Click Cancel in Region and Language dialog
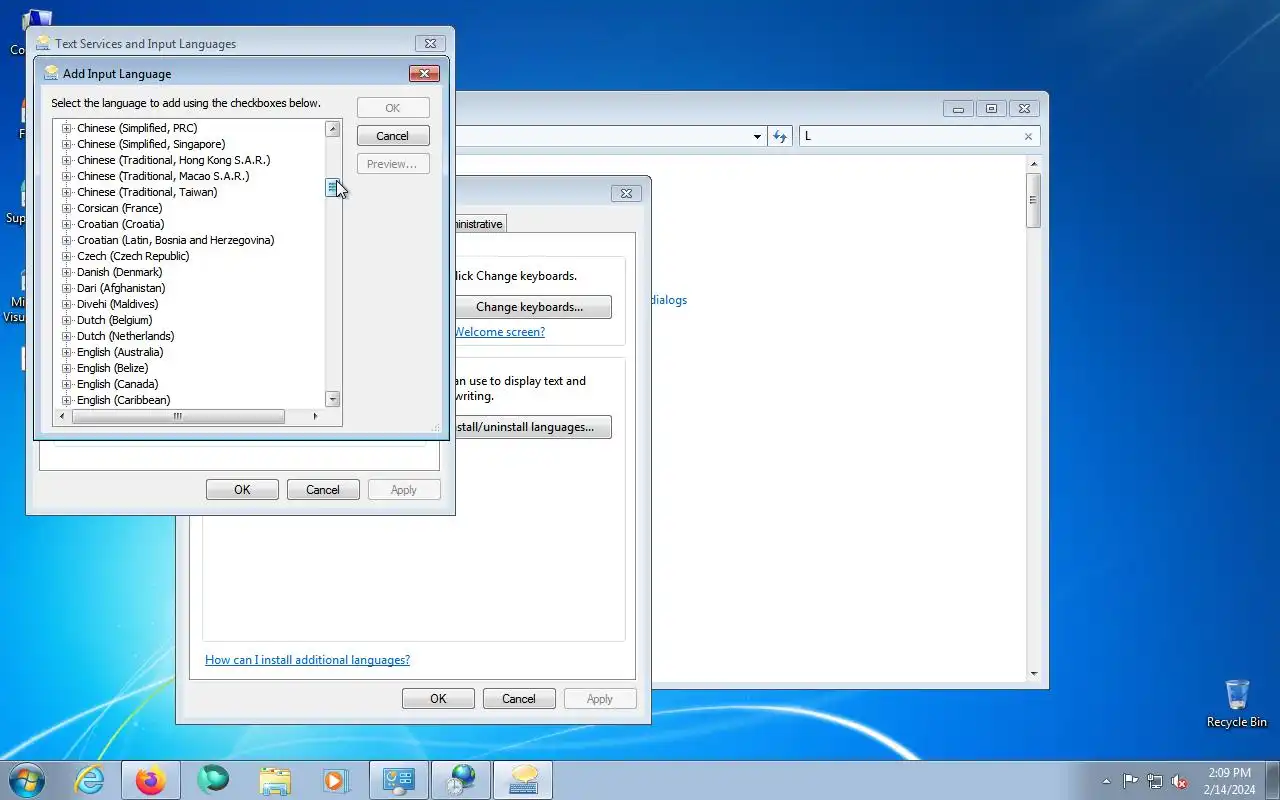The height and width of the screenshot is (800, 1280). click(x=519, y=699)
